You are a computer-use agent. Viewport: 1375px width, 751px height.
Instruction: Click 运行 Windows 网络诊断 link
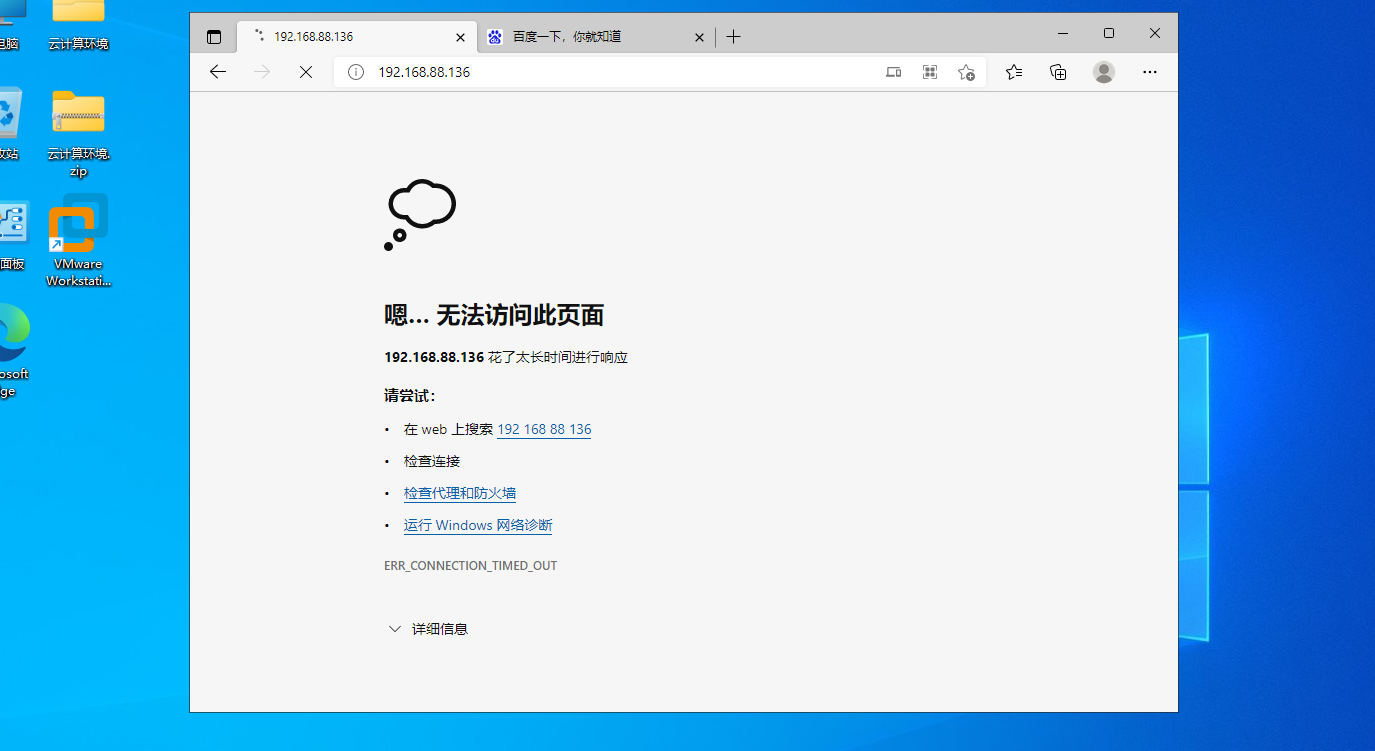(x=478, y=525)
